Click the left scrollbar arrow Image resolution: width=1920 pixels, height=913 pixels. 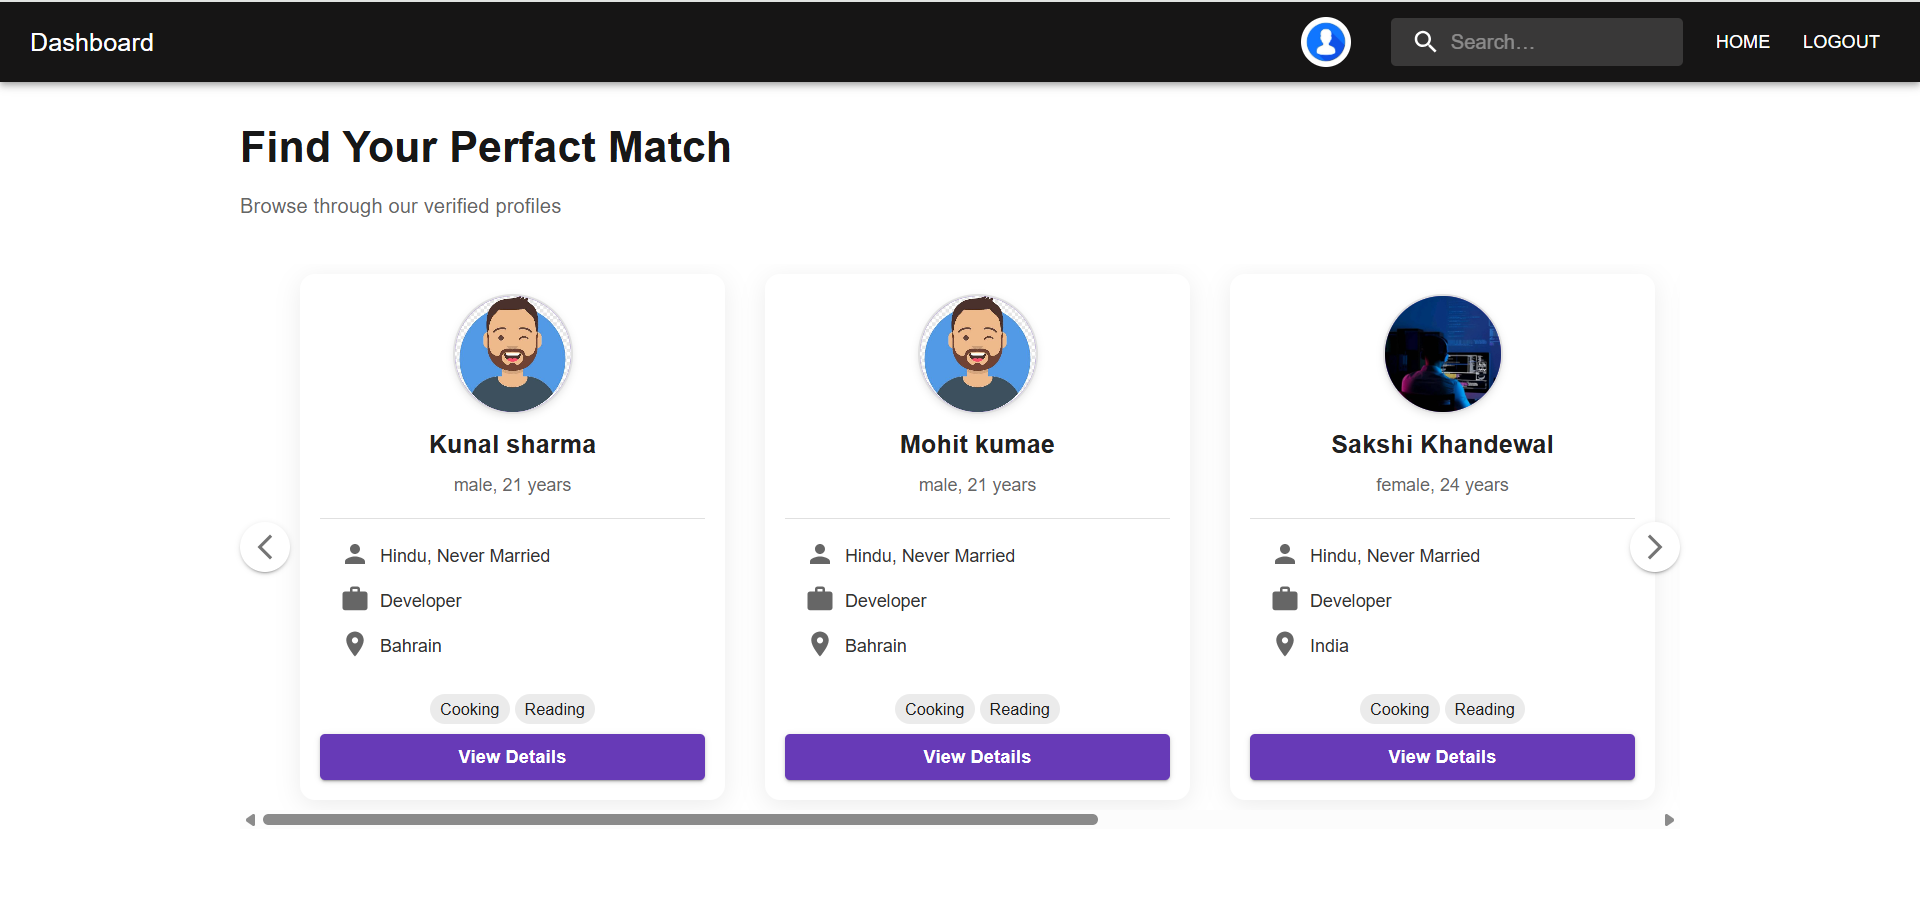tap(250, 820)
